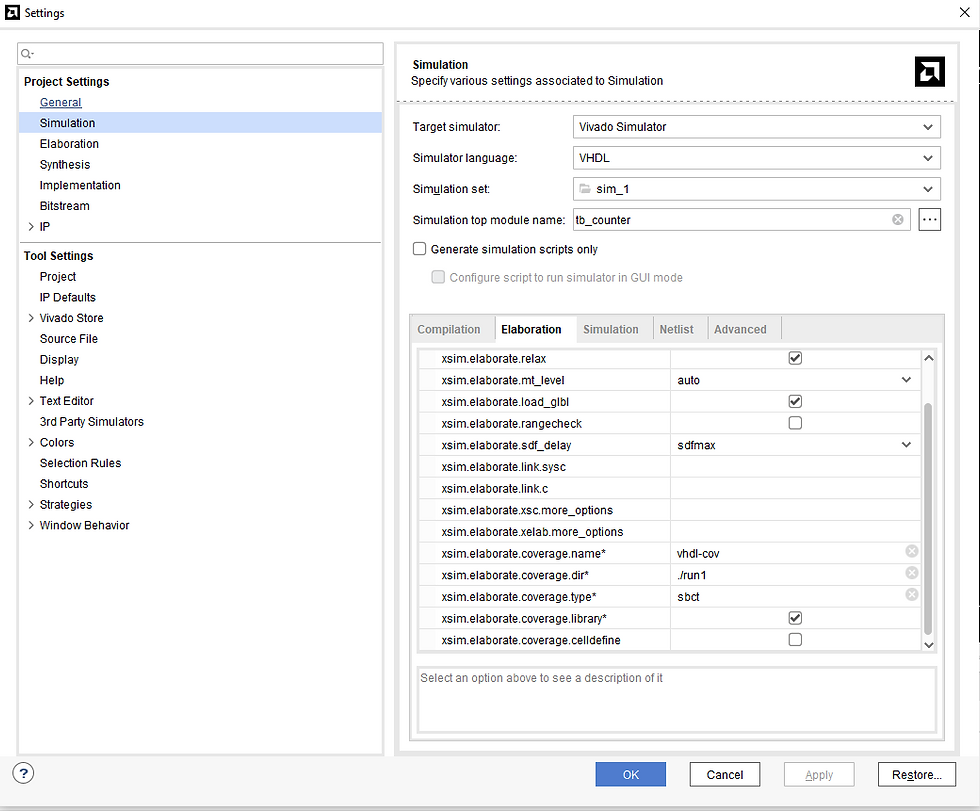Select the Elaboration tab
Viewport: 980px width, 811px height.
tap(531, 329)
